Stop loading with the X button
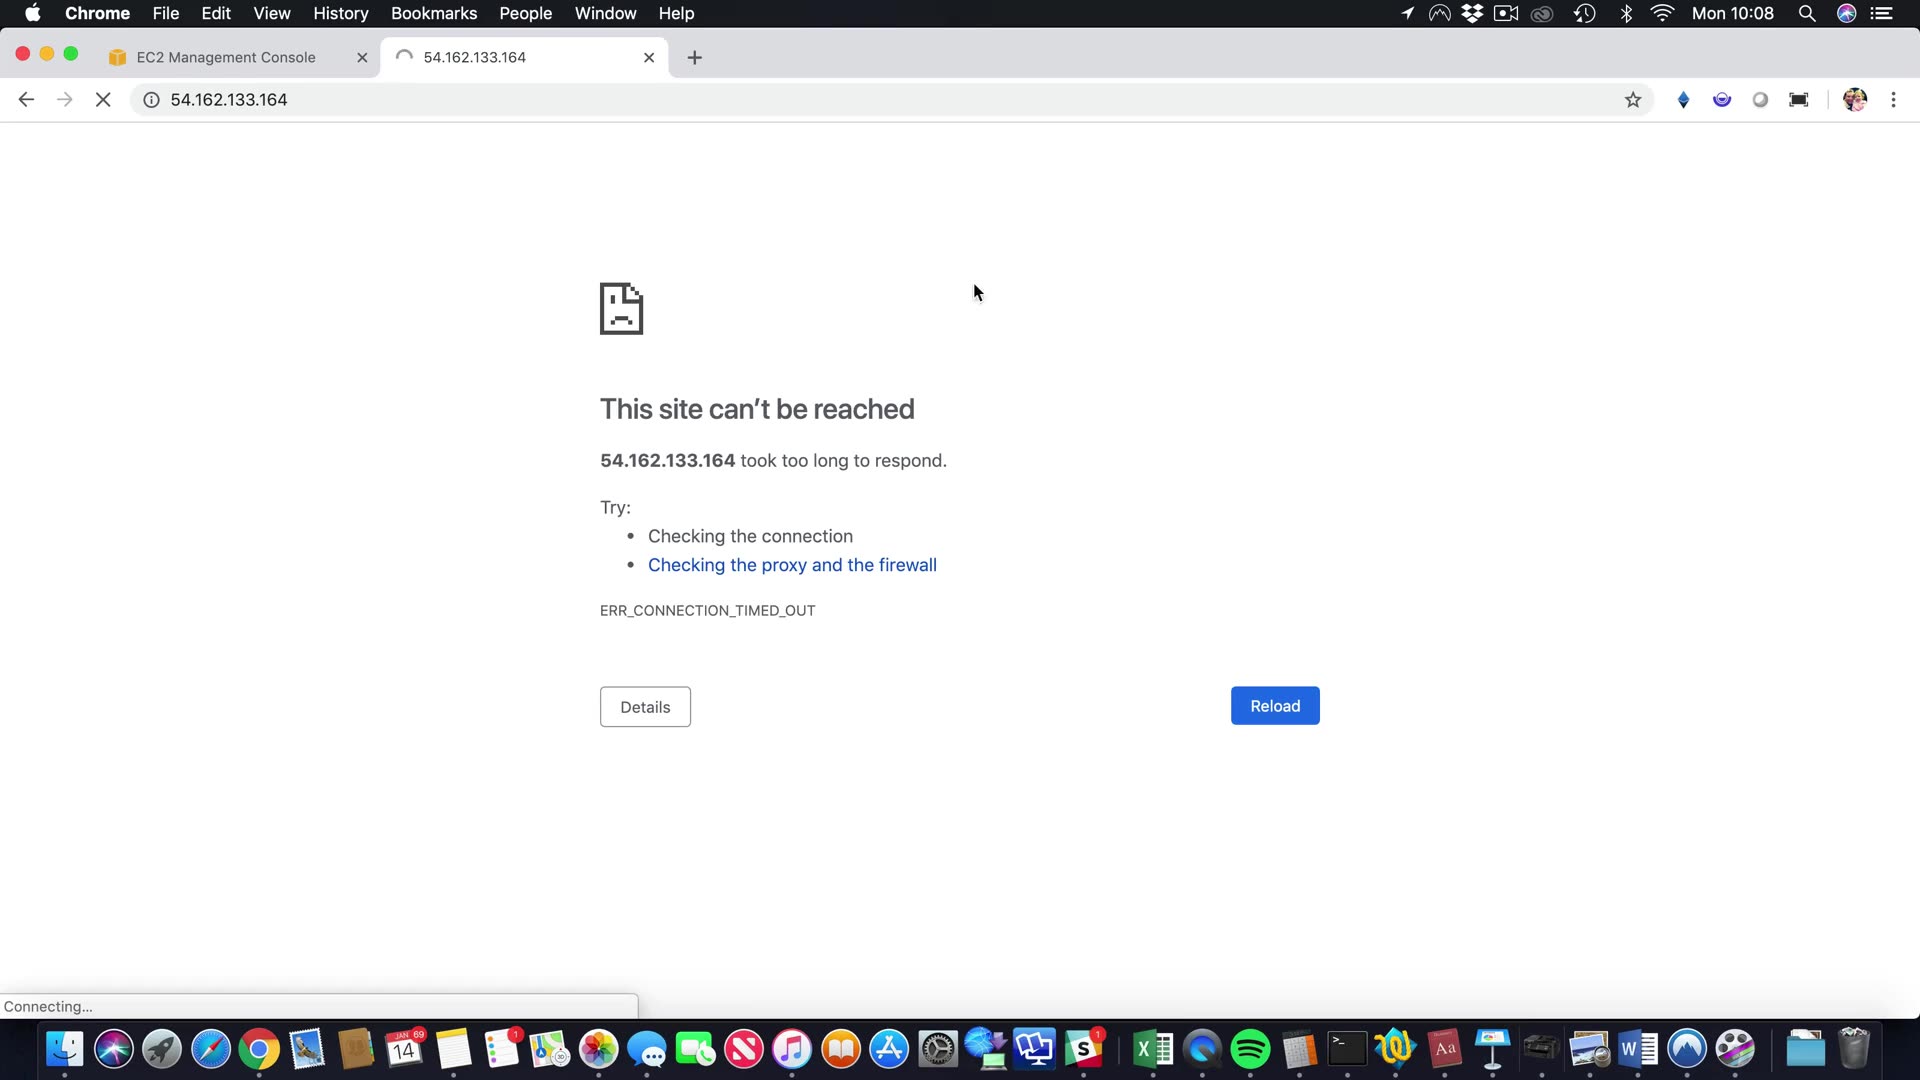The width and height of the screenshot is (1920, 1080). pos(103,100)
